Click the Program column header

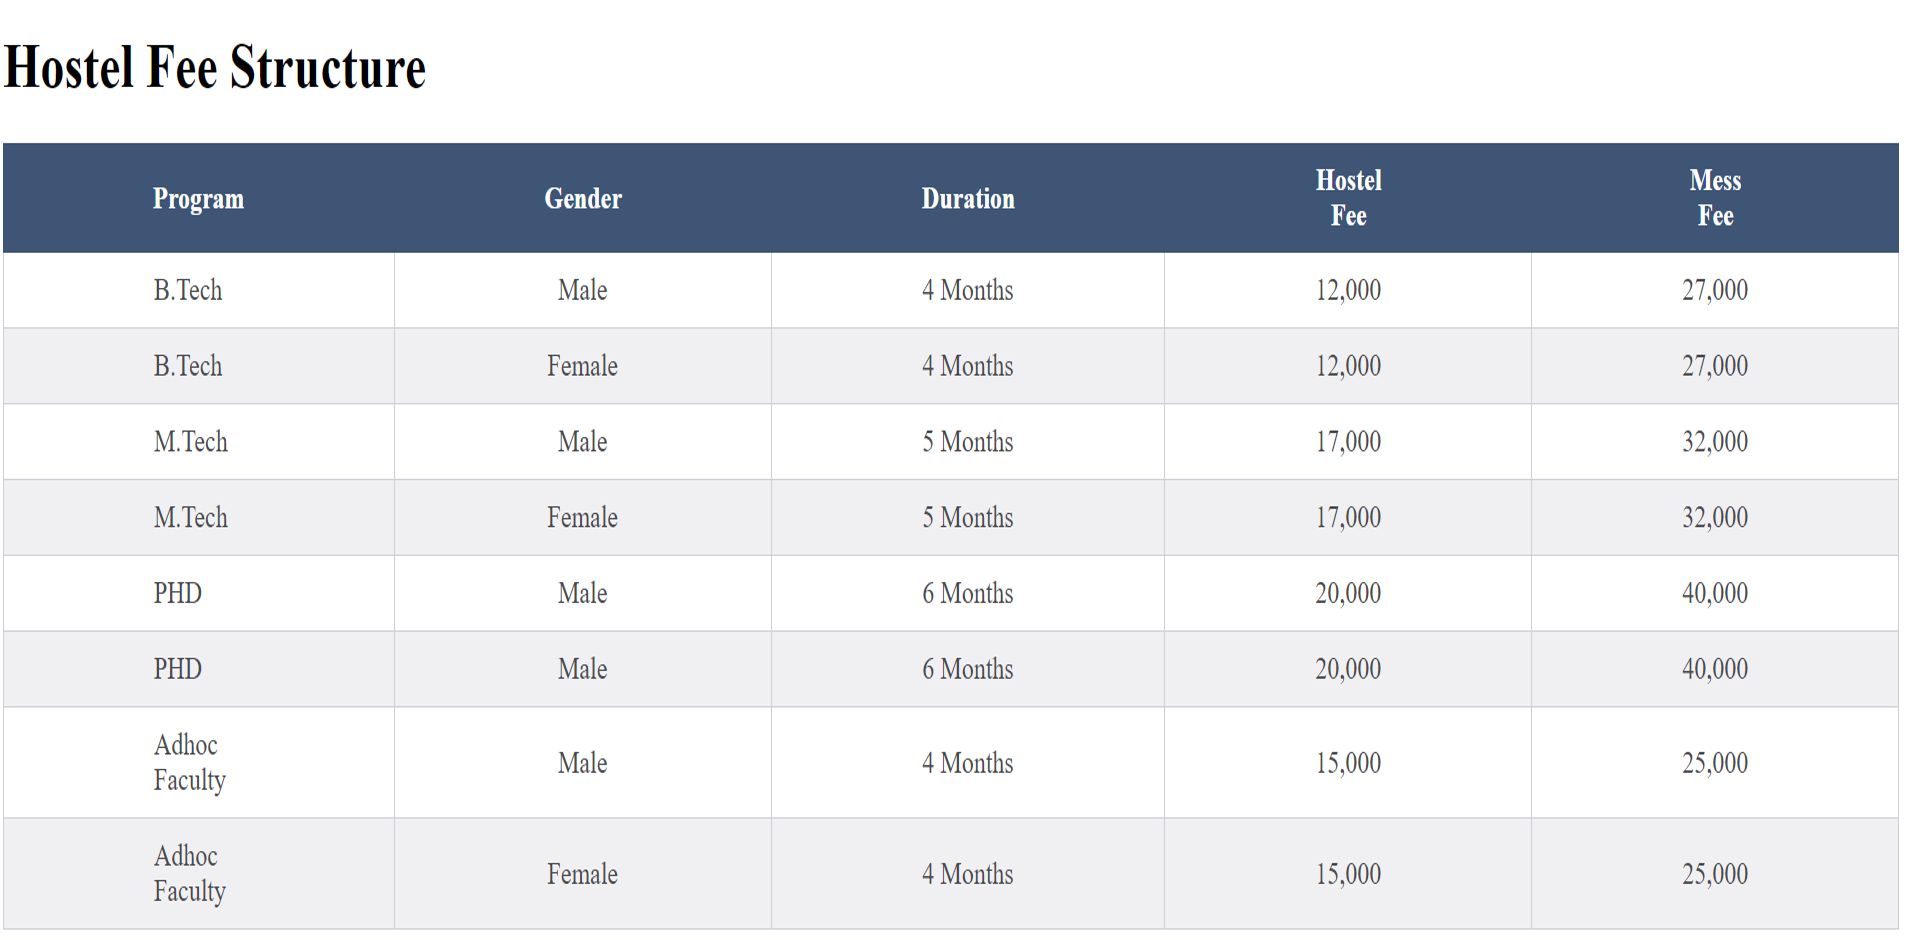[x=198, y=199]
